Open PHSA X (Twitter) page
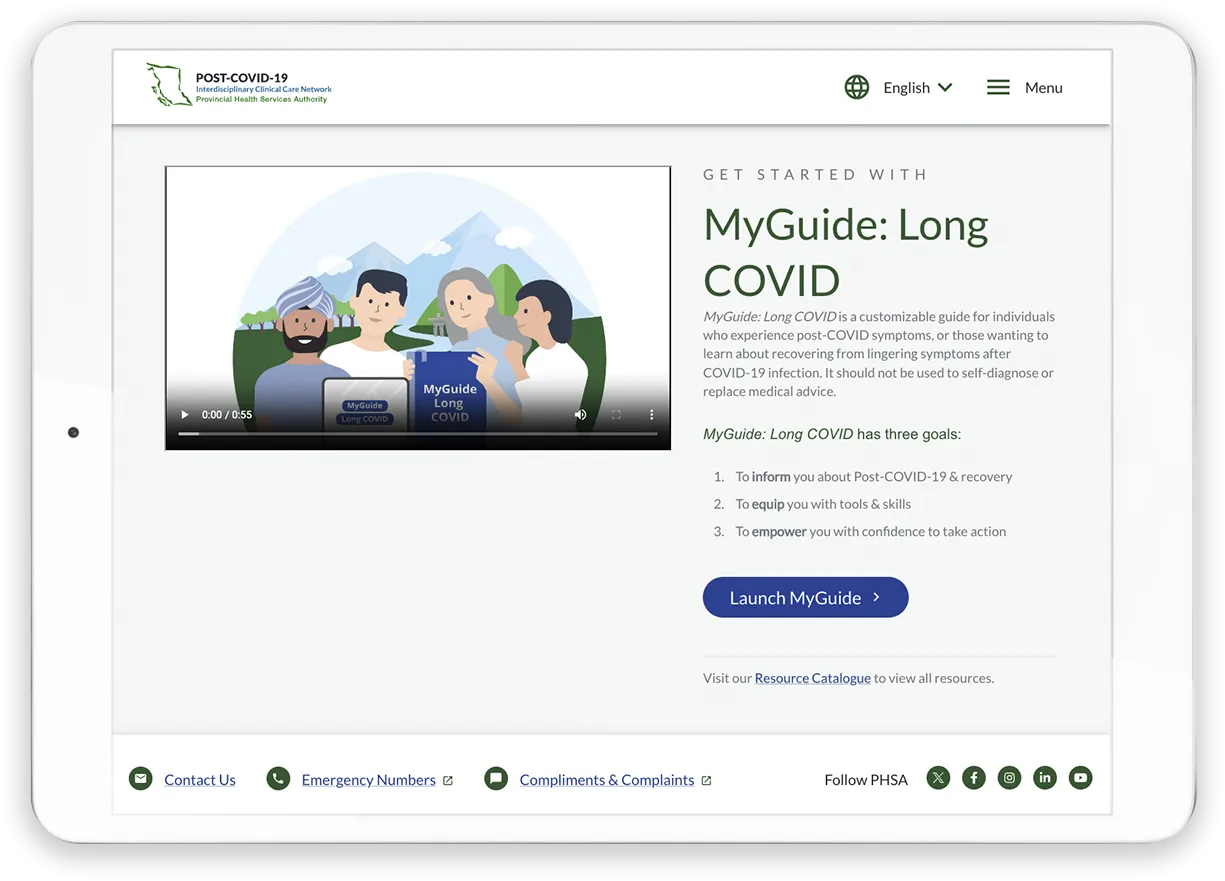This screenshot has width=1225, height=881. click(x=938, y=778)
